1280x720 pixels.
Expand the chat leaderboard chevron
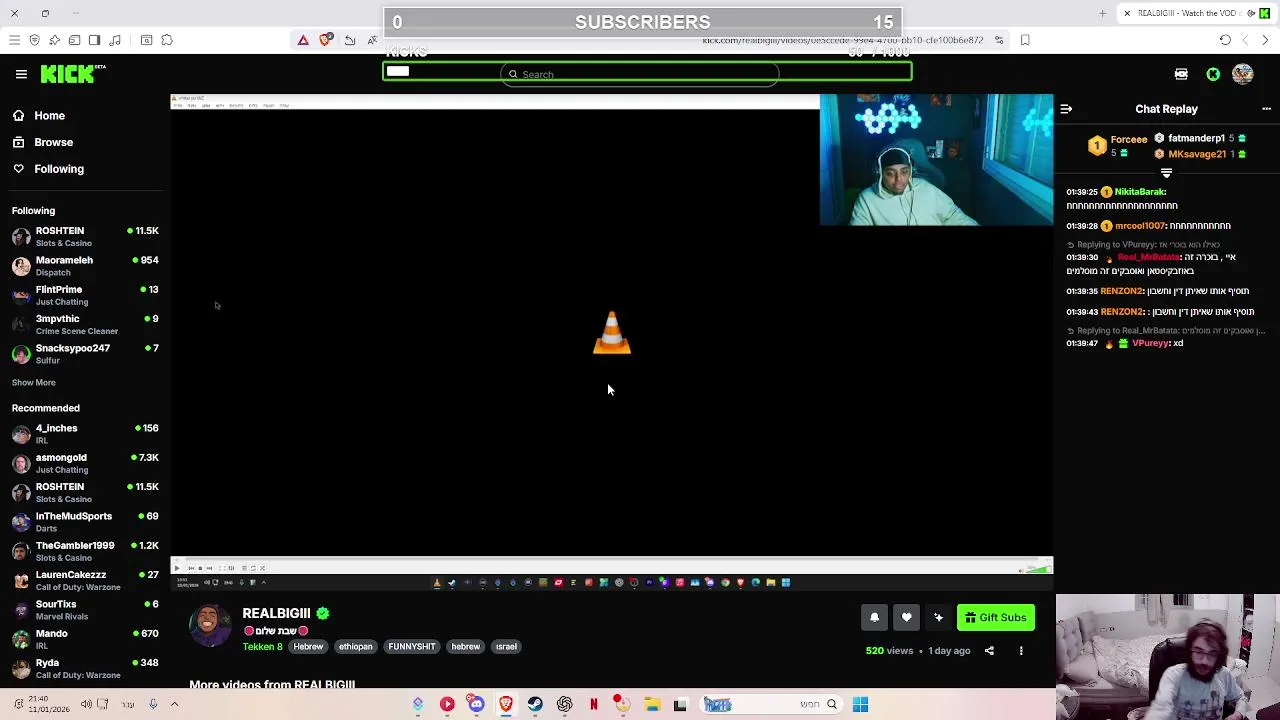(1166, 173)
